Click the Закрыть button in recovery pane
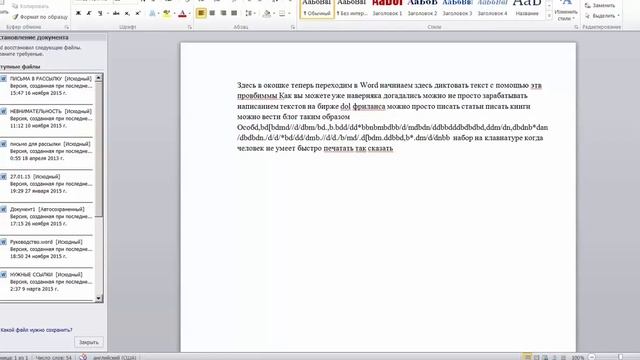 click(x=89, y=342)
